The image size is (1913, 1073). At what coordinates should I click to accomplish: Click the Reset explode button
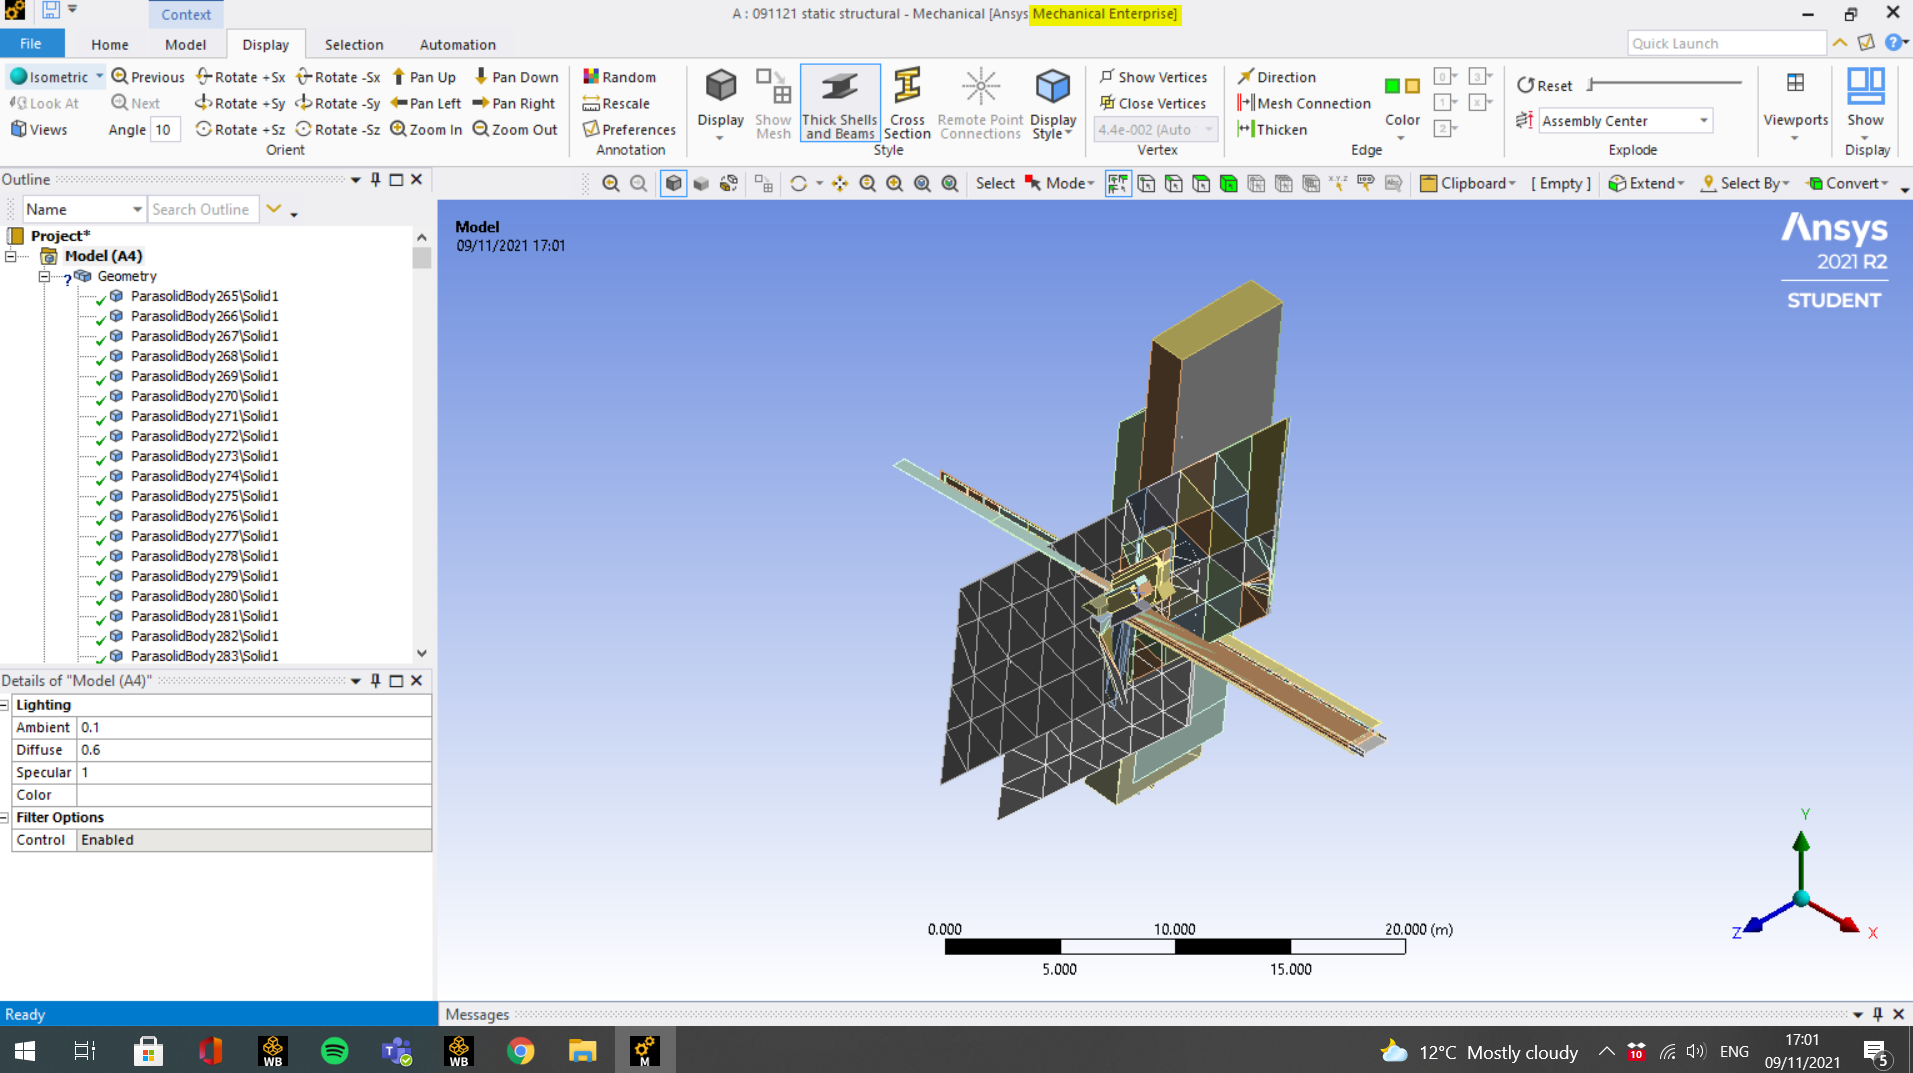pos(1544,86)
